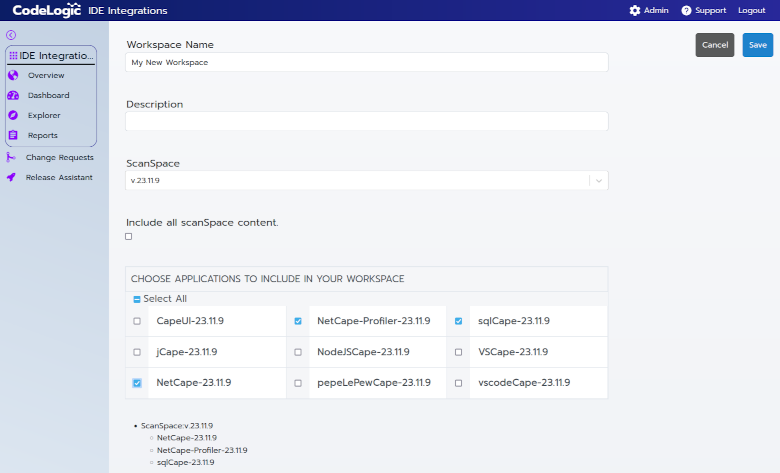Open the Support link
Viewport: 780px width, 473px height.
point(704,10)
